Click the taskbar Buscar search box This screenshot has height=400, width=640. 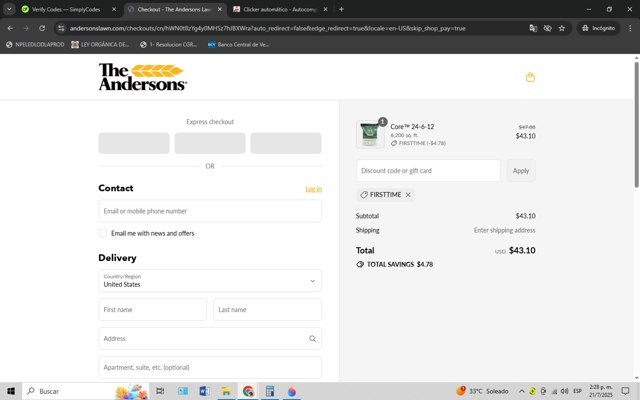coord(86,391)
